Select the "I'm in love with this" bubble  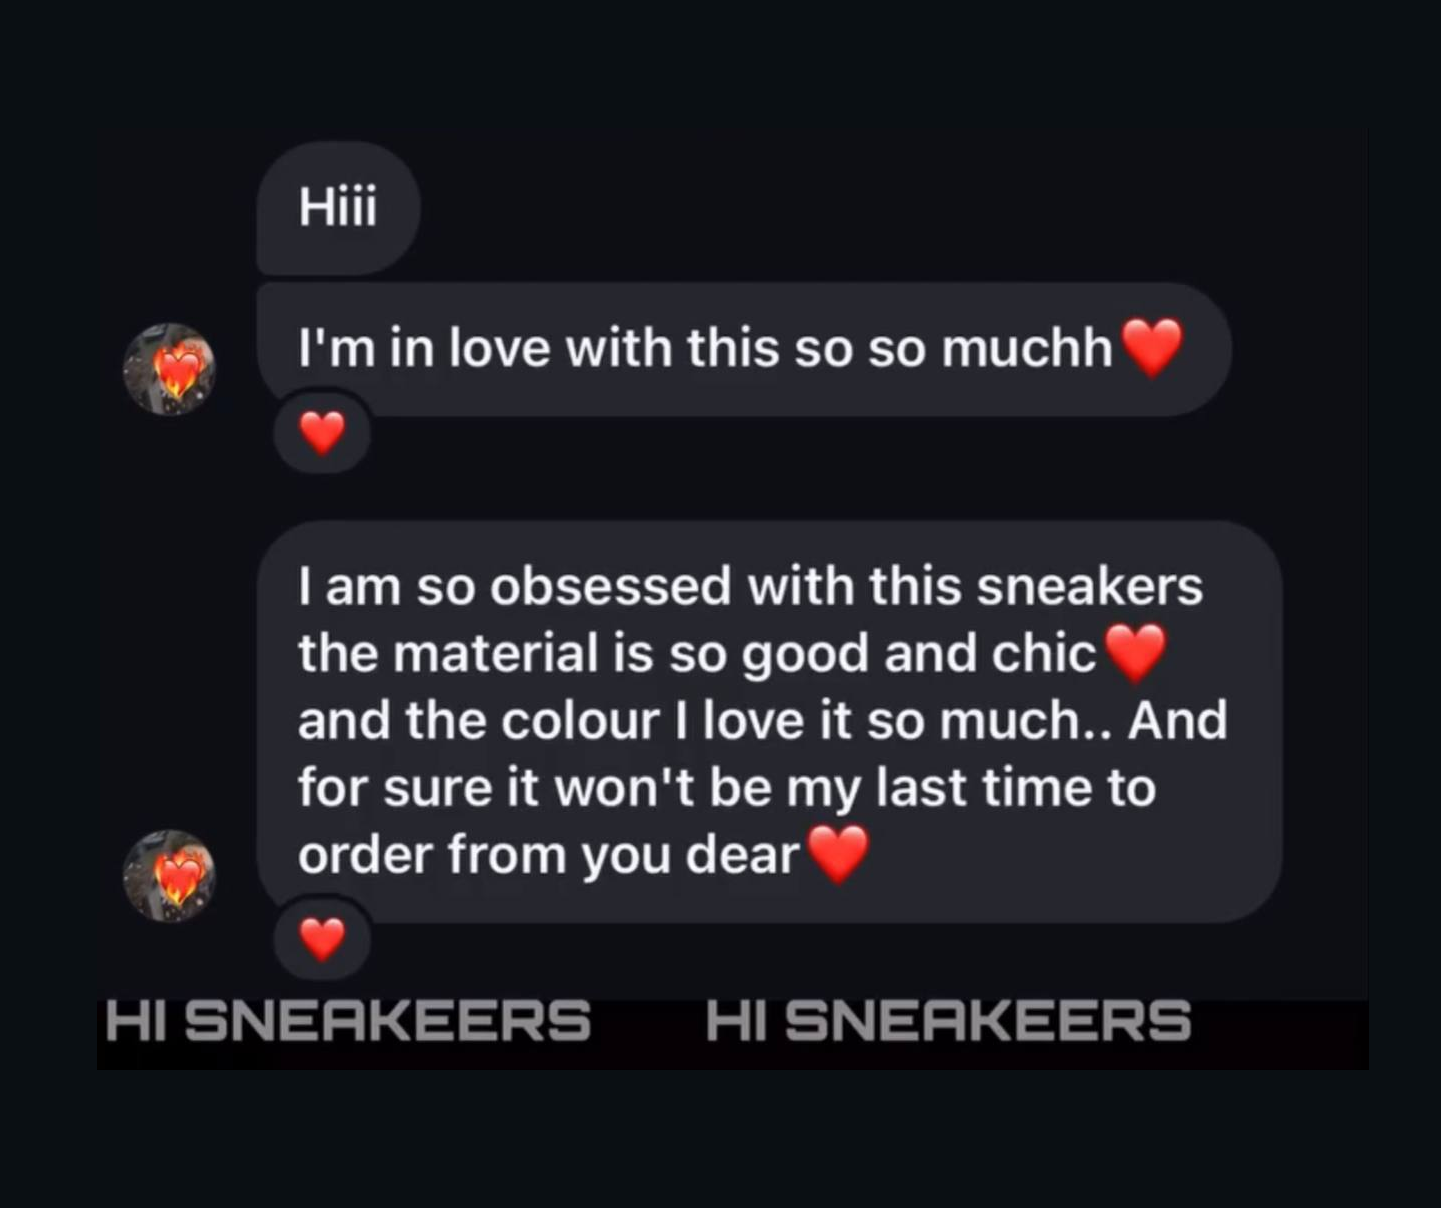[x=744, y=349]
